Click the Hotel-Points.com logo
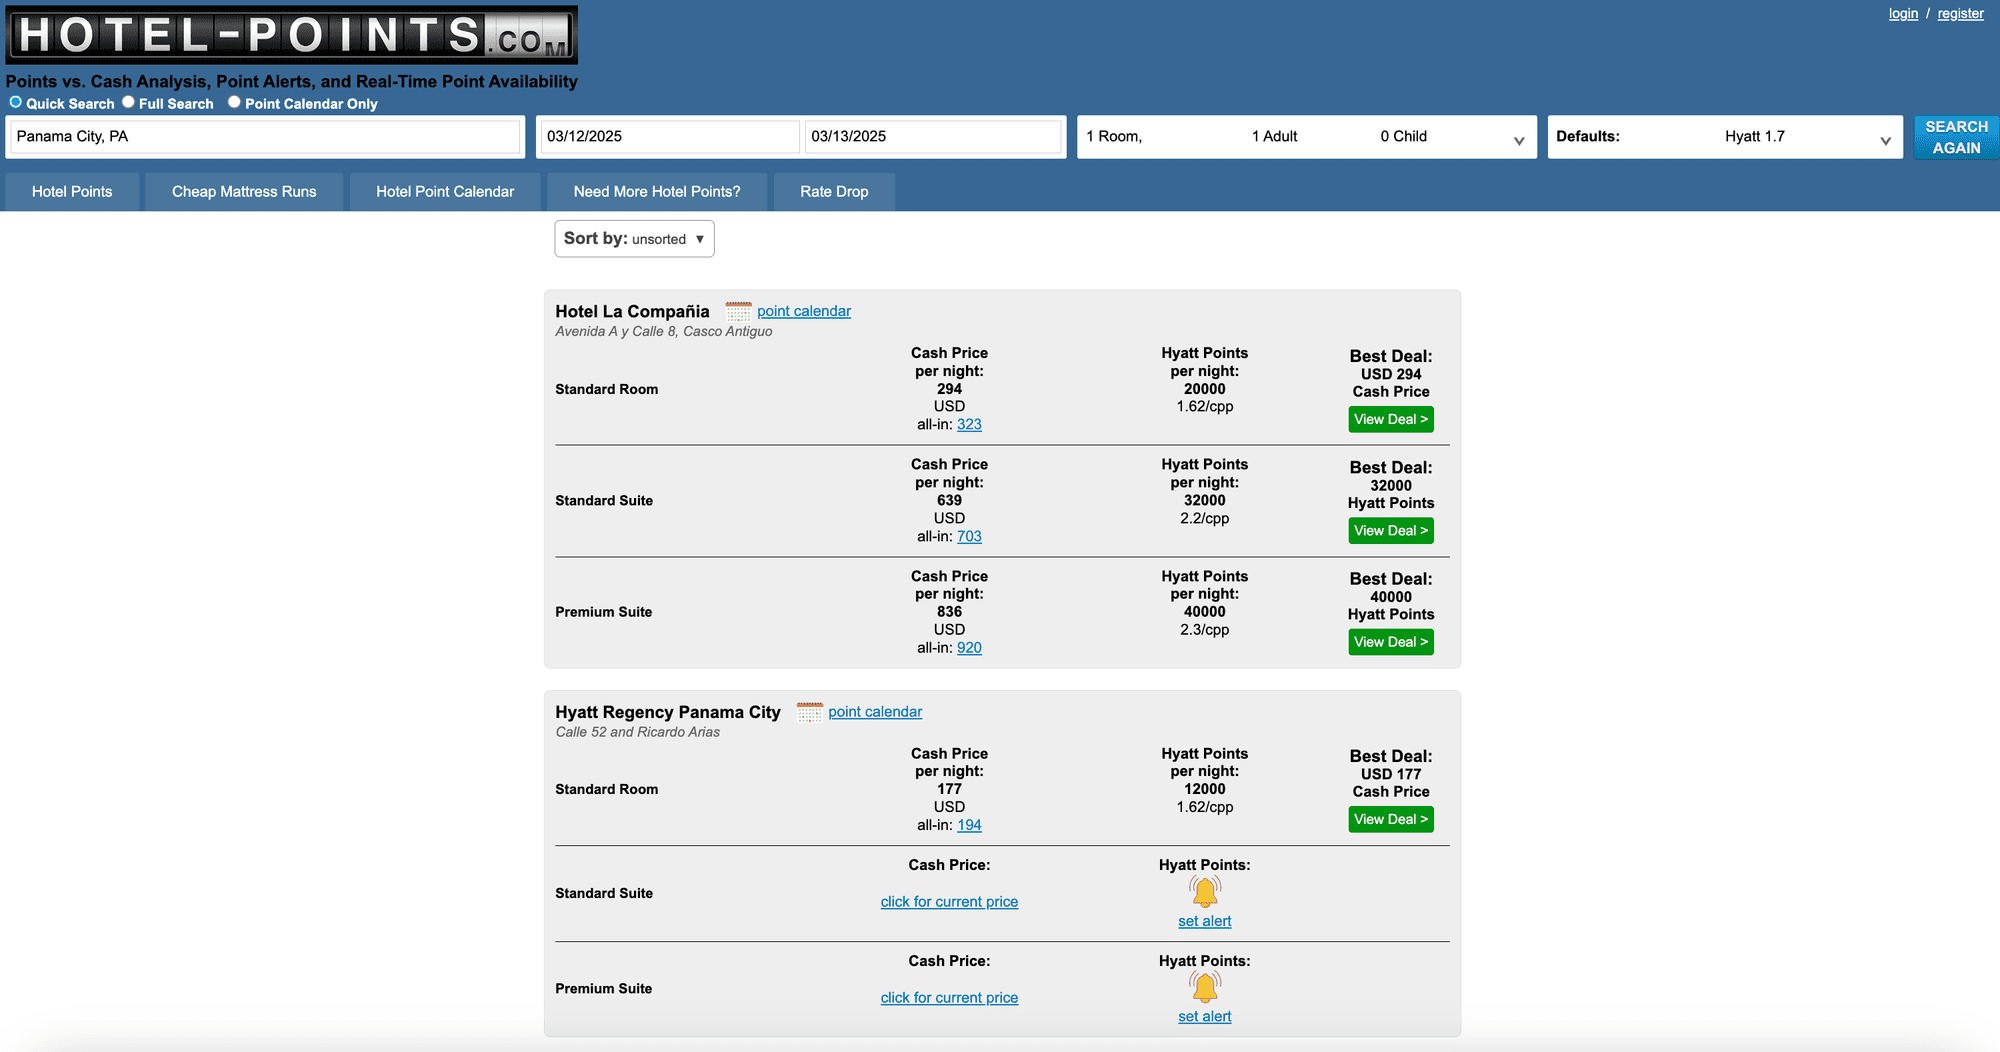Screen dimensions: 2000x1052 [x=292, y=35]
